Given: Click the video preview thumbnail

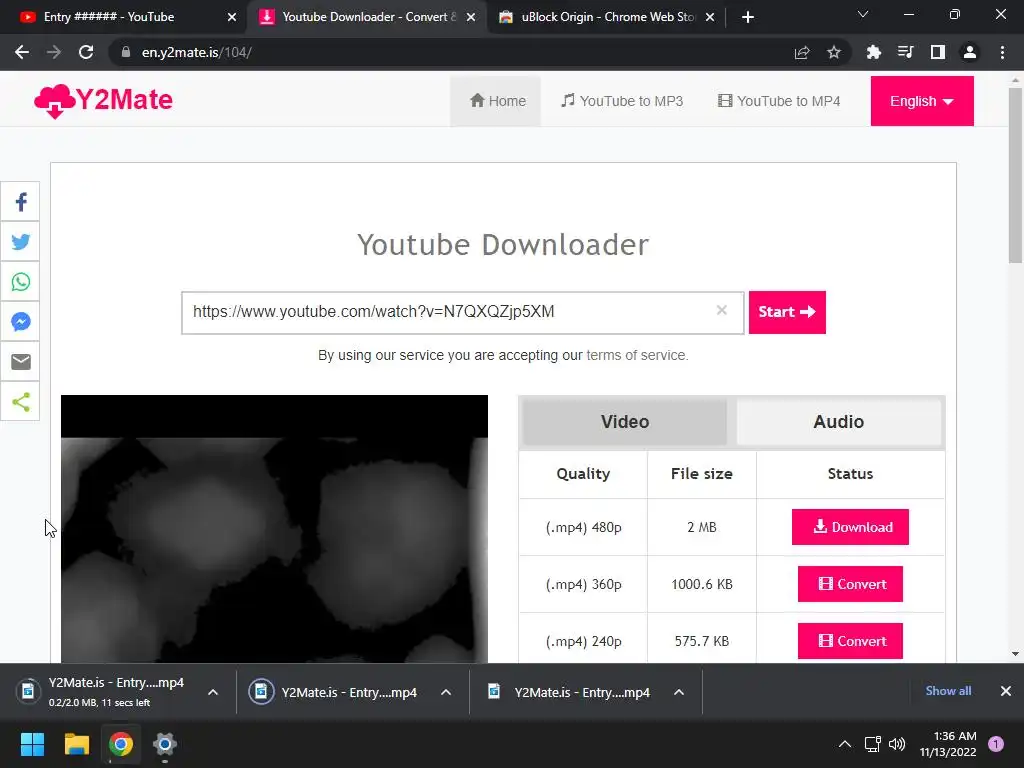Looking at the screenshot, I should point(274,529).
